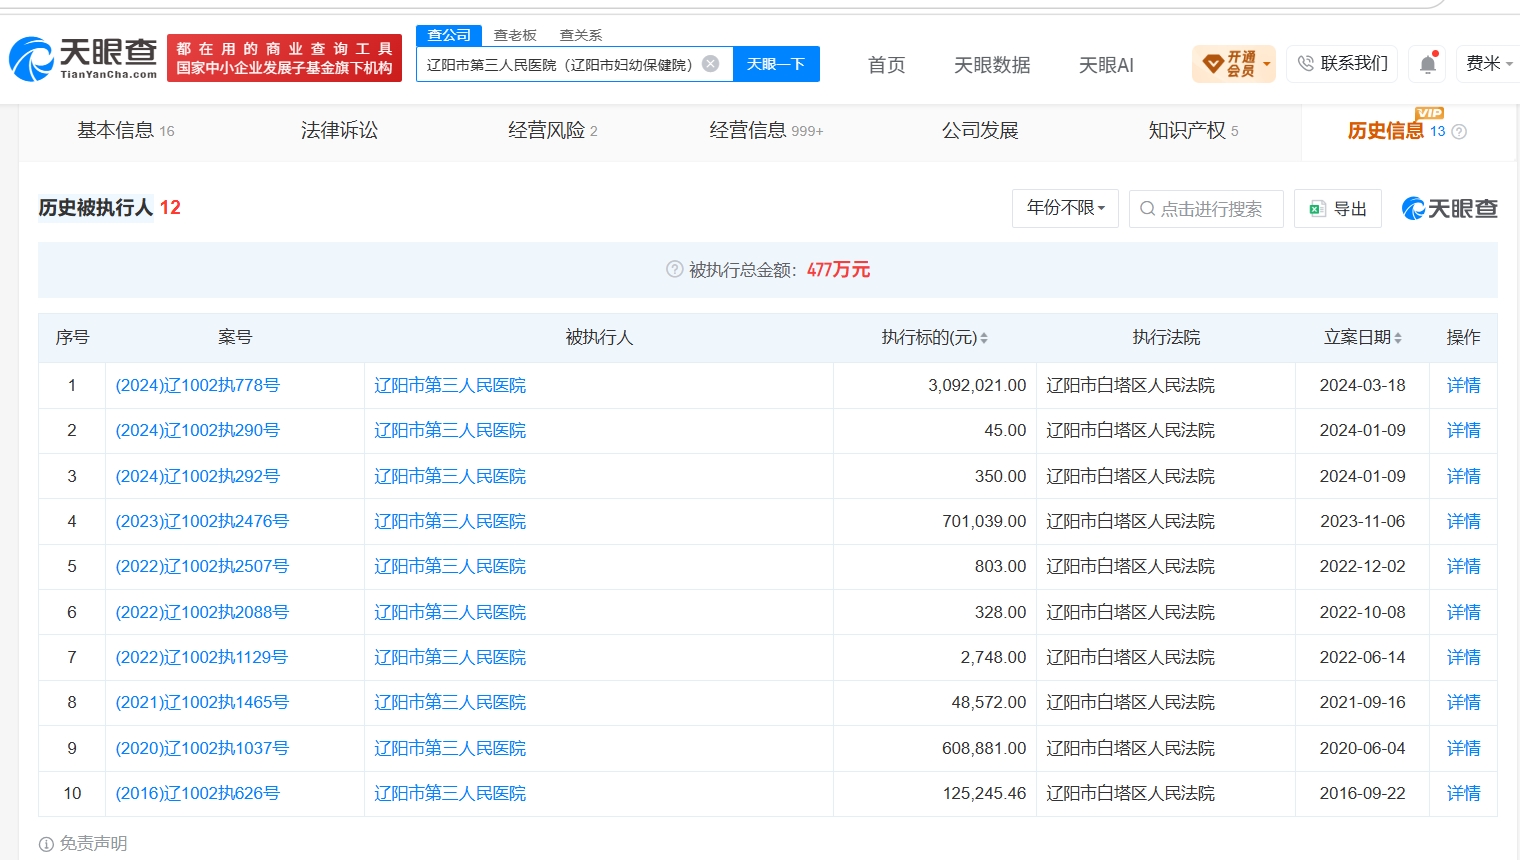View 详情 for case 执2507号
Screen dimensions: 1520x860
coord(1463,566)
